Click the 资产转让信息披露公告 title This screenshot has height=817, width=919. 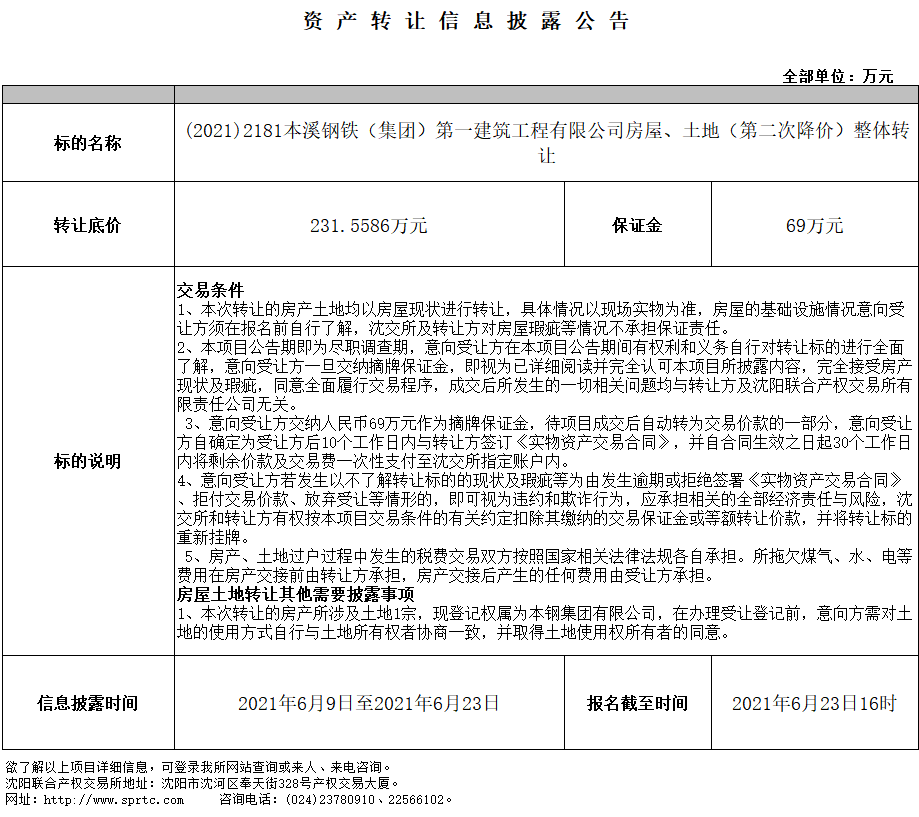click(466, 22)
